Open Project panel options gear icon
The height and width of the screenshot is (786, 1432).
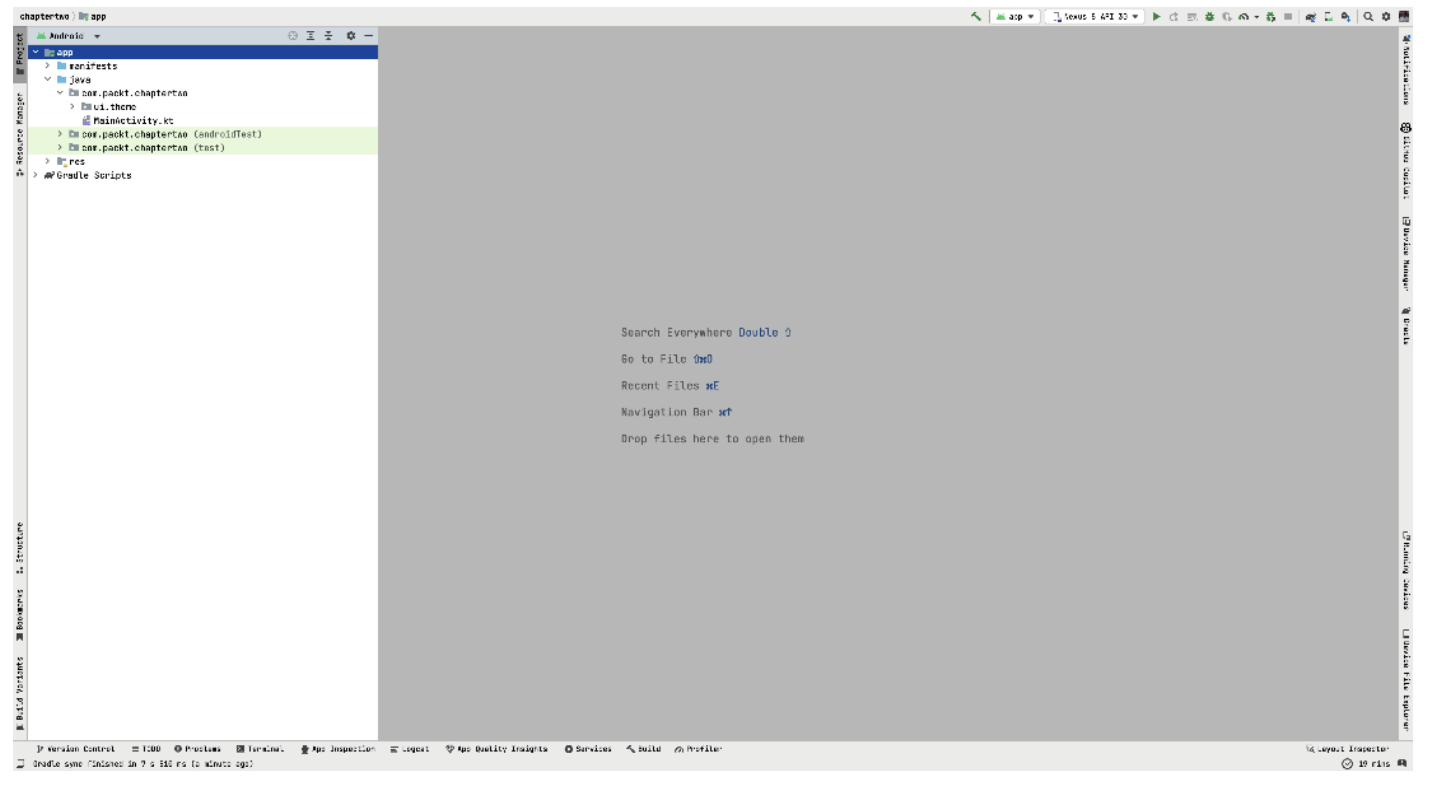click(351, 36)
